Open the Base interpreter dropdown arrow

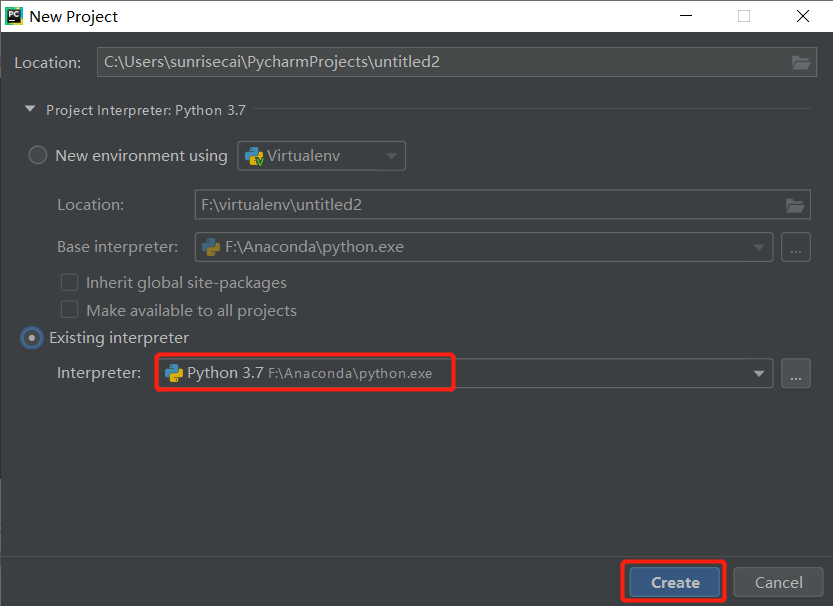pos(759,247)
